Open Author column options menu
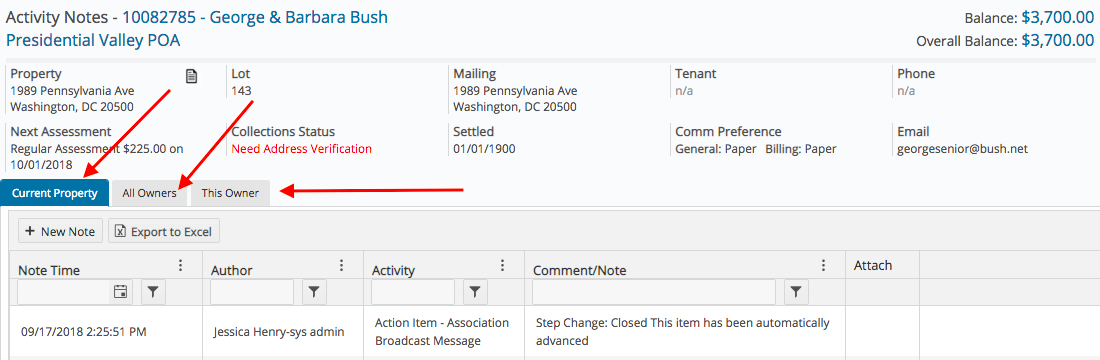This screenshot has width=1100, height=360. (342, 265)
